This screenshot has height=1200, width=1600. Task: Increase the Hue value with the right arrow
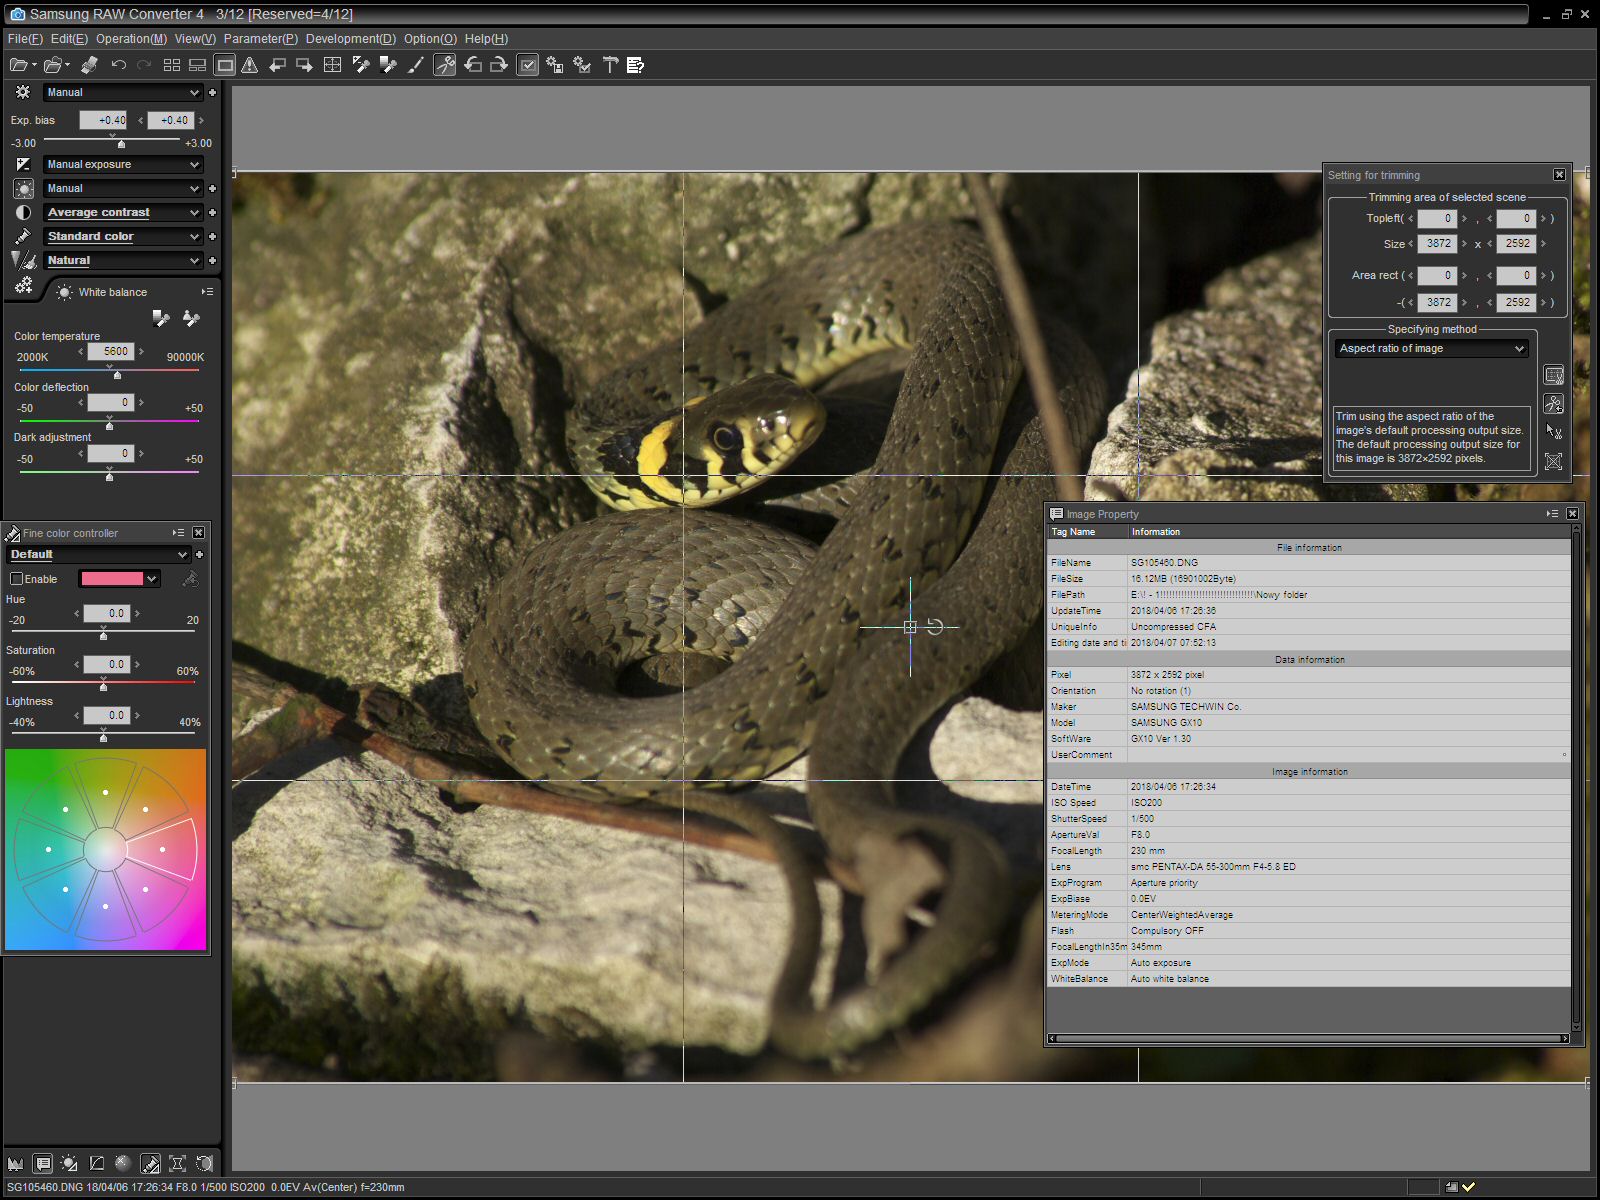click(137, 613)
